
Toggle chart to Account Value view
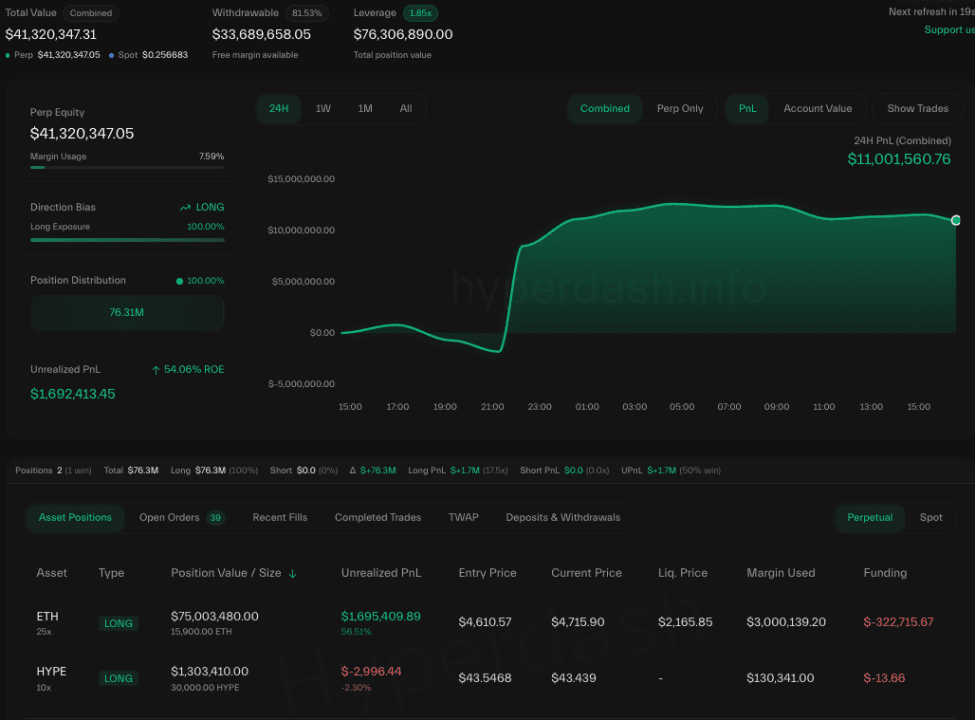point(817,109)
